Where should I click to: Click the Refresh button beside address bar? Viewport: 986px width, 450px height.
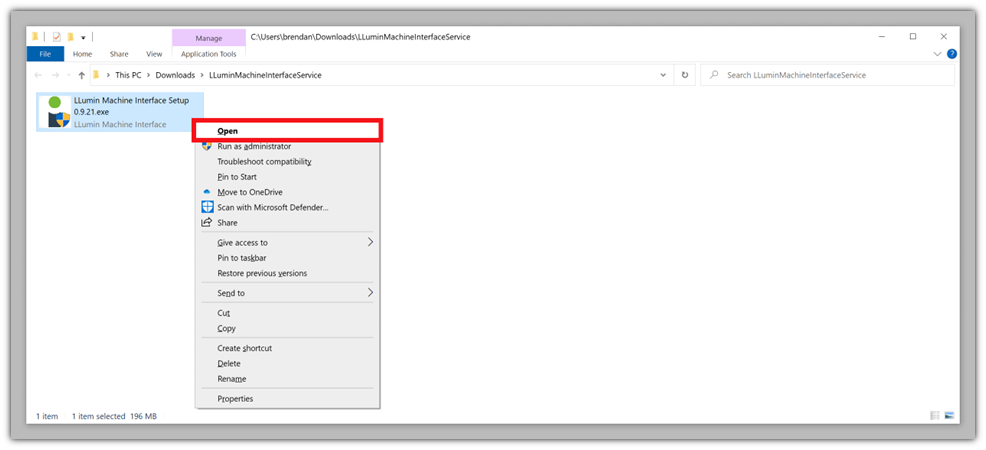[684, 75]
